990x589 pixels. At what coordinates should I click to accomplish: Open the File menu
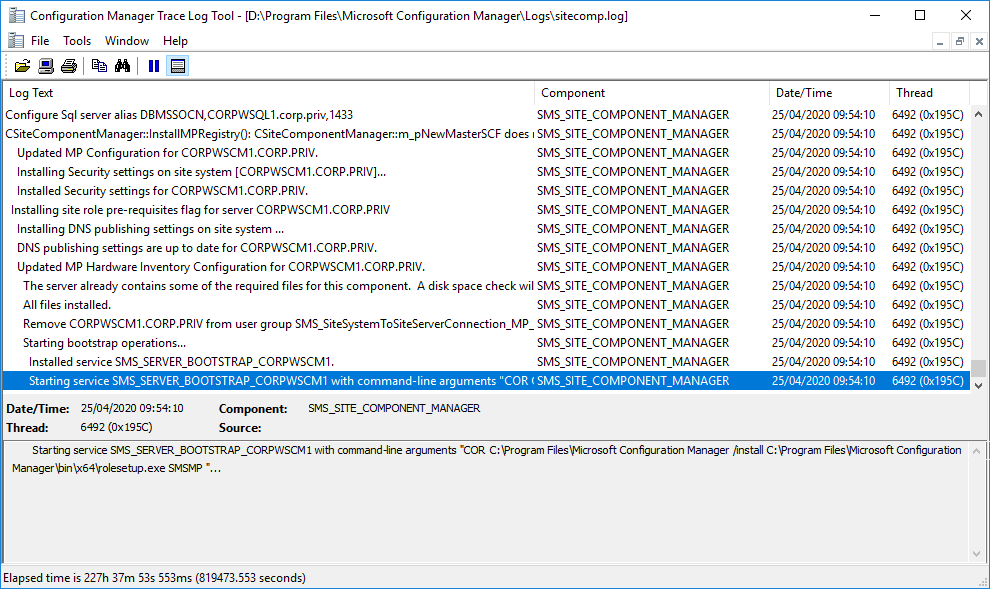point(40,41)
